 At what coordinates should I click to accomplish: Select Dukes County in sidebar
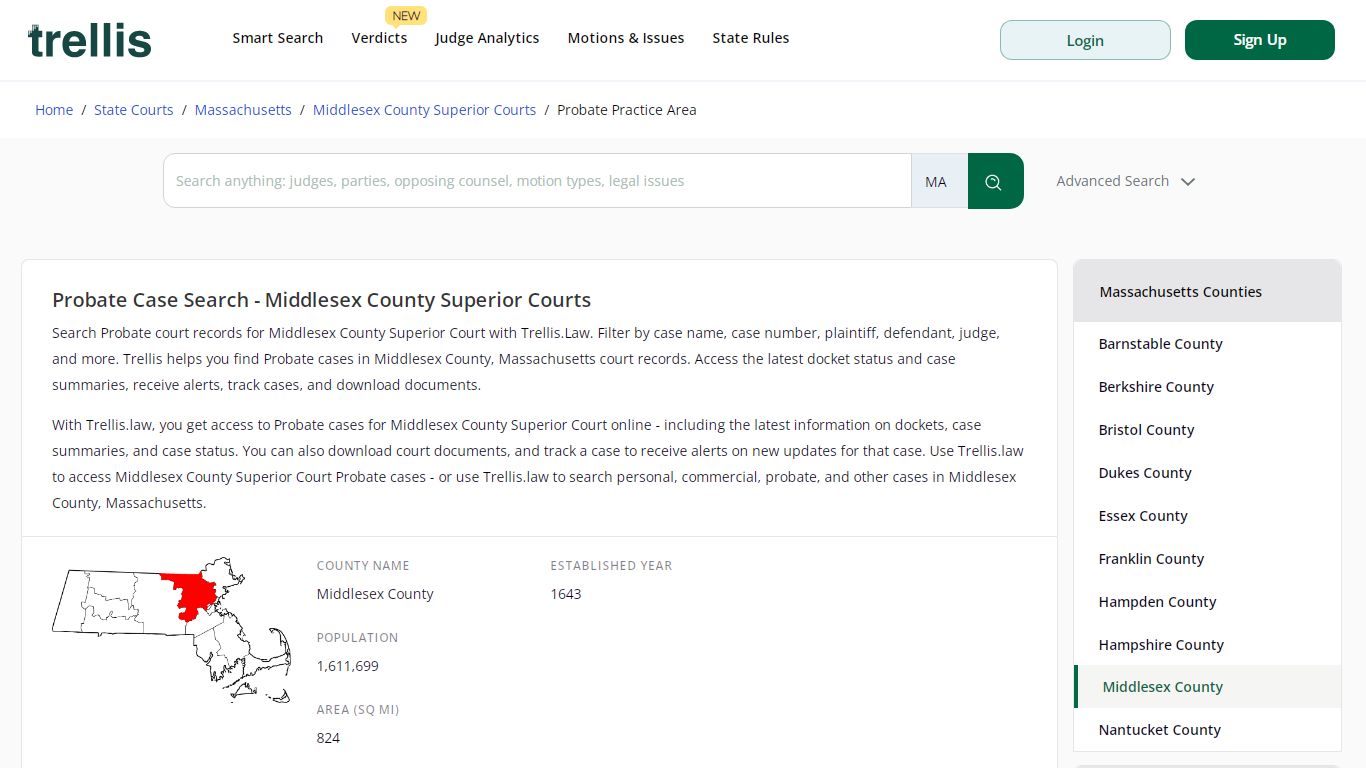1145,473
